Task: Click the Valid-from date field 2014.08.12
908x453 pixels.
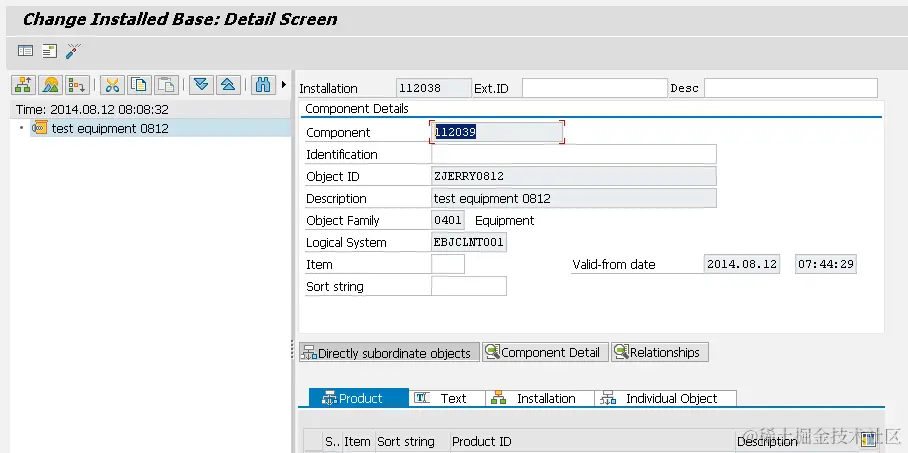Action: pos(742,264)
